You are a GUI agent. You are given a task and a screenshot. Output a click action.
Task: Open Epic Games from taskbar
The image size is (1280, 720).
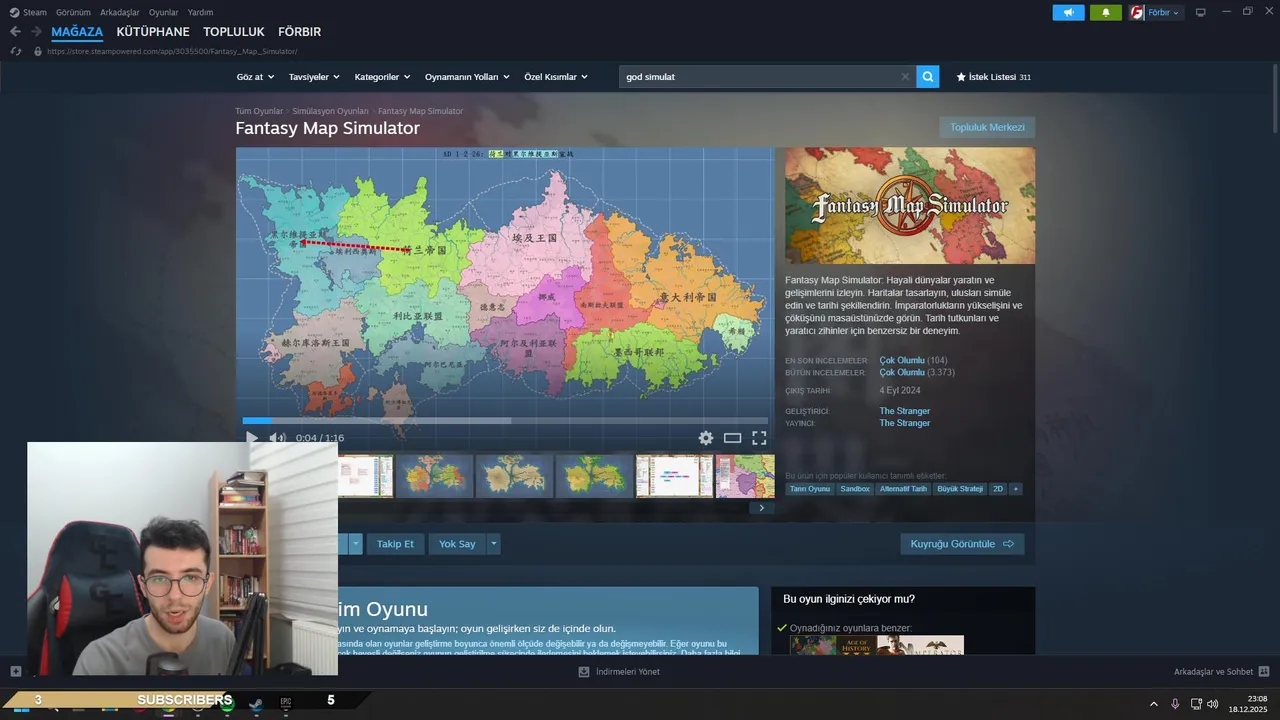pyautogui.click(x=285, y=702)
